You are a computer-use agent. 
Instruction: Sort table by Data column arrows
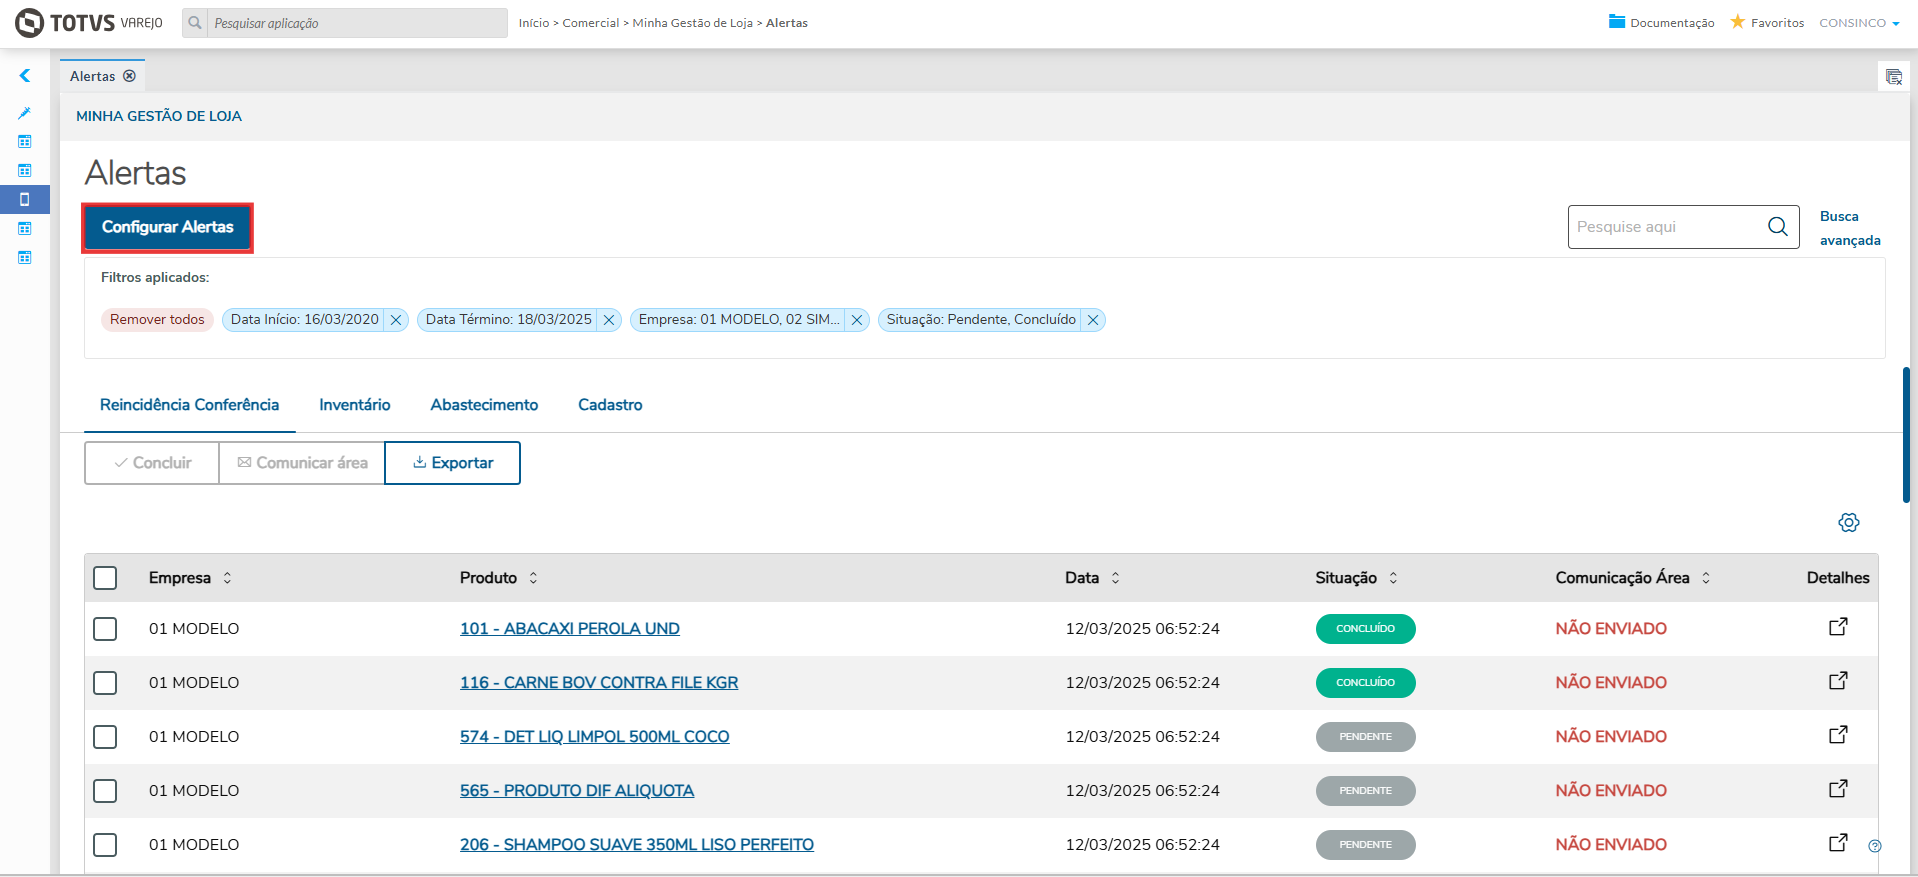click(1115, 578)
